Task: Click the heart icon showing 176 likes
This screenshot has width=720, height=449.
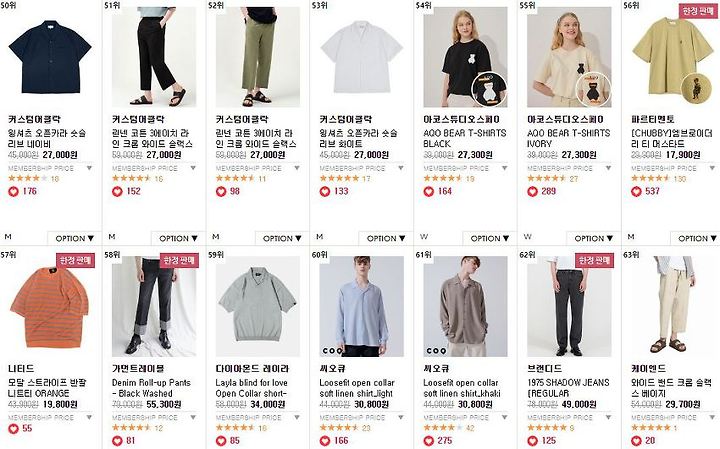Action: click(13, 191)
